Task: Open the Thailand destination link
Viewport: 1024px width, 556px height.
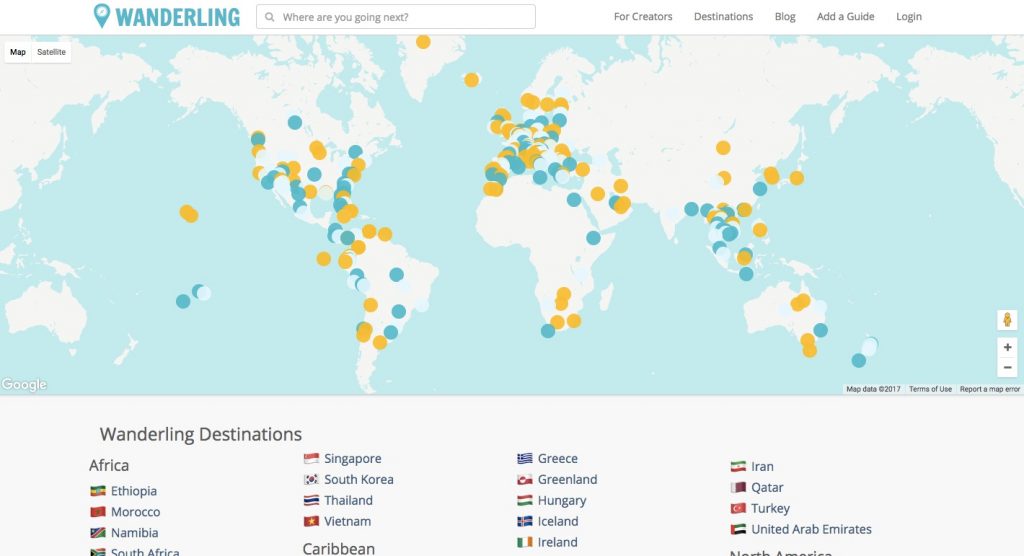Action: pyautogui.click(x=348, y=500)
